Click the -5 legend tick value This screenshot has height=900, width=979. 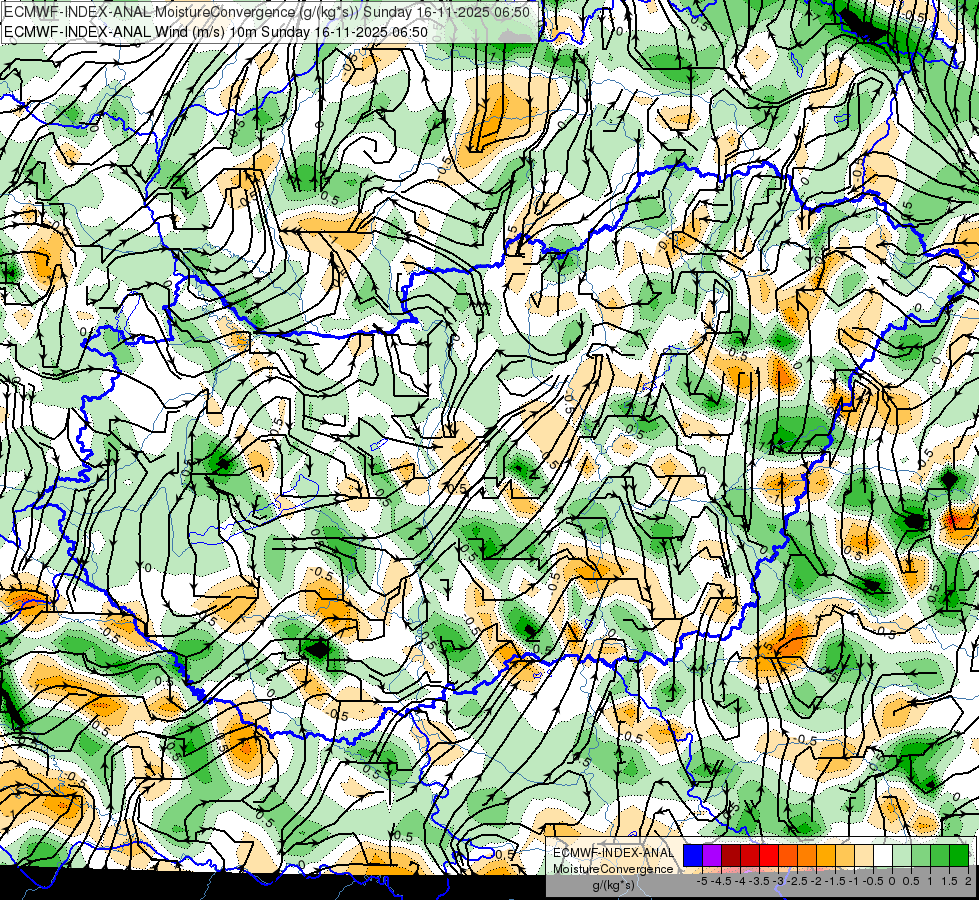click(x=702, y=881)
